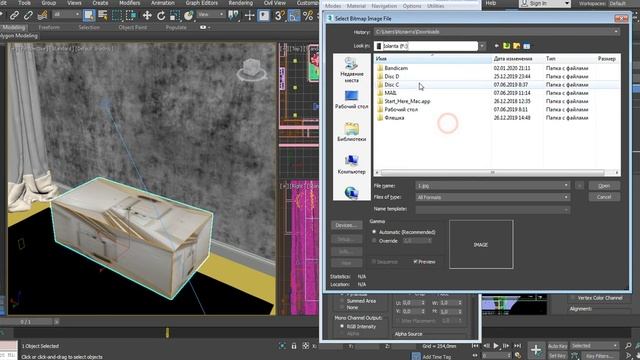Click the Devices... button

point(346,225)
